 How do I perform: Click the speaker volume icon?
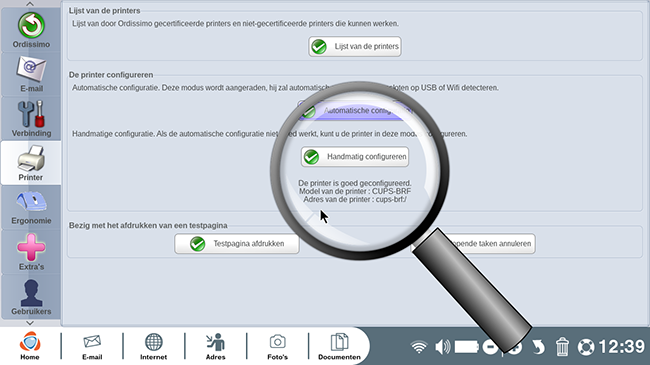[x=443, y=347]
